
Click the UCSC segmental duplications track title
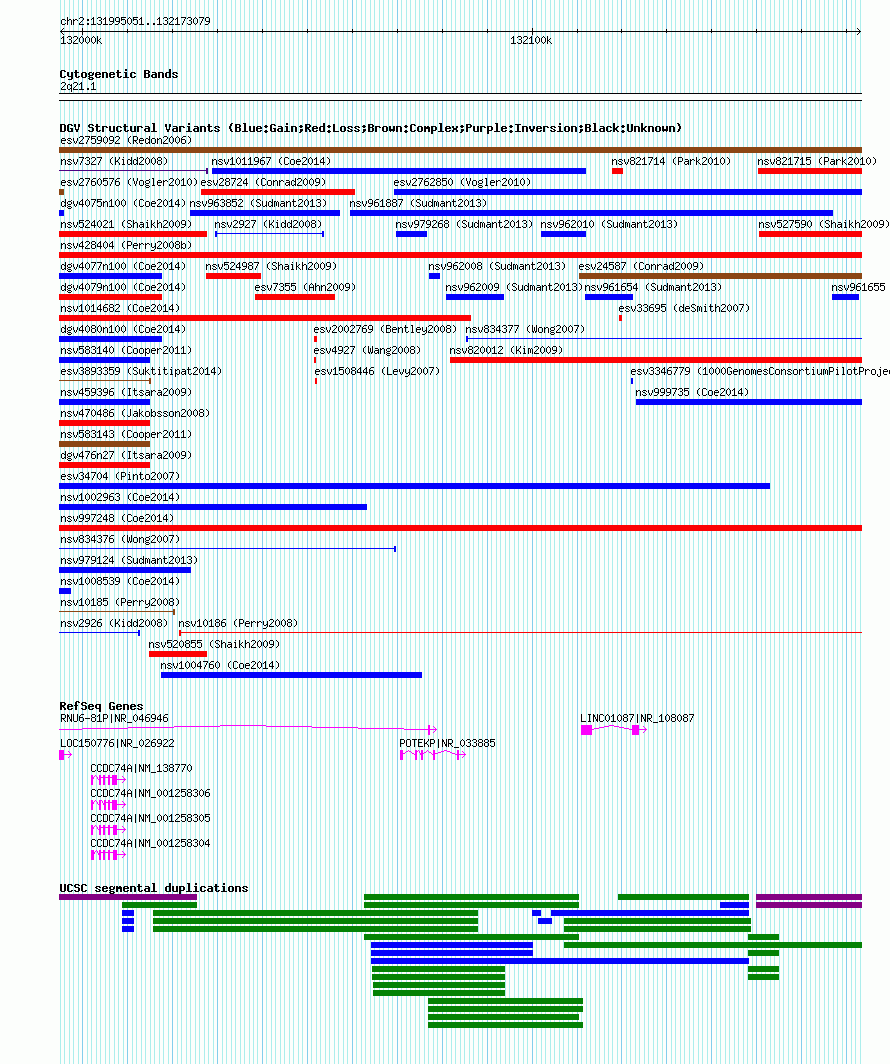154,888
